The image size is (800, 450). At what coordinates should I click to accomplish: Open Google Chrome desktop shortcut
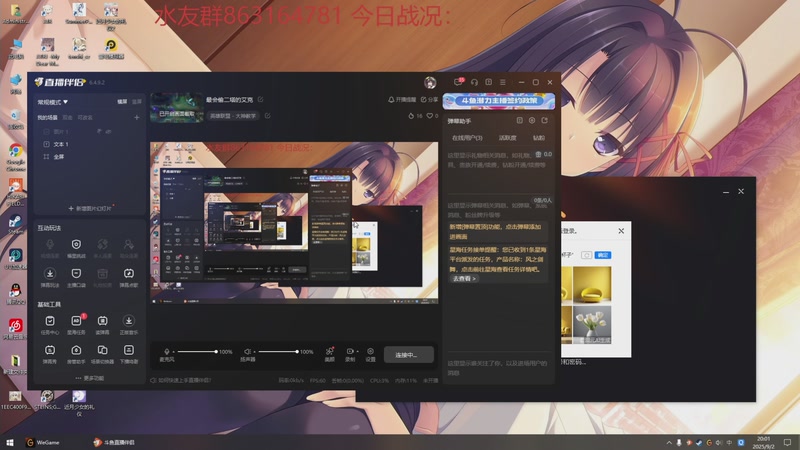point(15,157)
